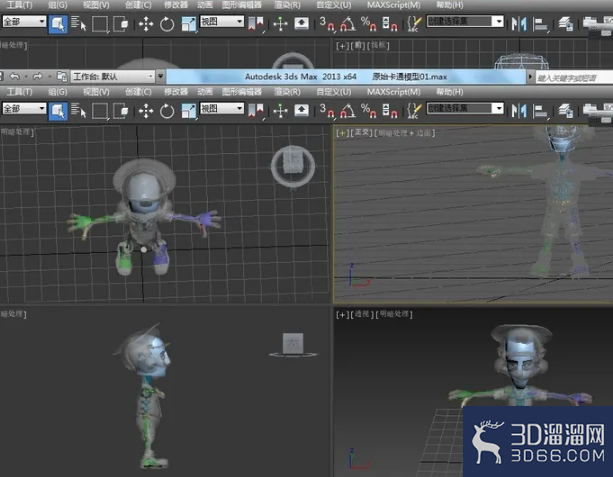Click Use Pivot Point Center in toolbar beneath the title bar
The height and width of the screenshot is (477, 613).
coord(256,111)
